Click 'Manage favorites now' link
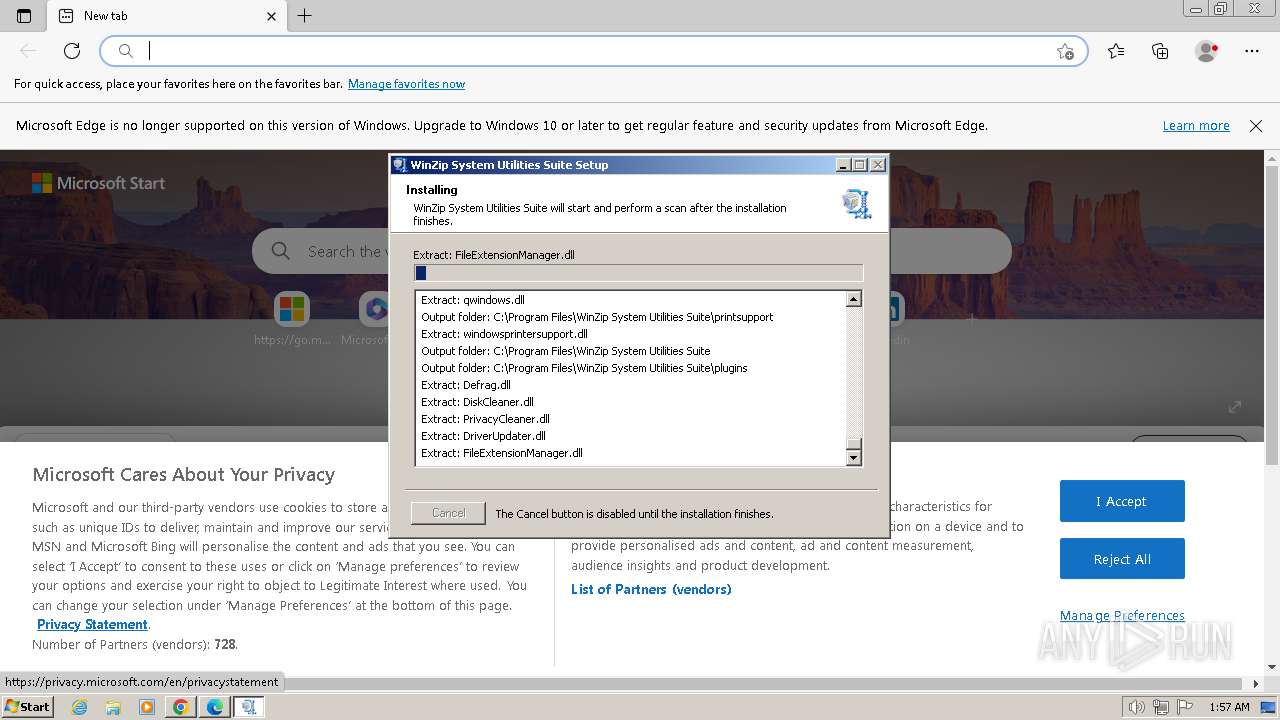This screenshot has width=1280, height=720. pos(406,84)
